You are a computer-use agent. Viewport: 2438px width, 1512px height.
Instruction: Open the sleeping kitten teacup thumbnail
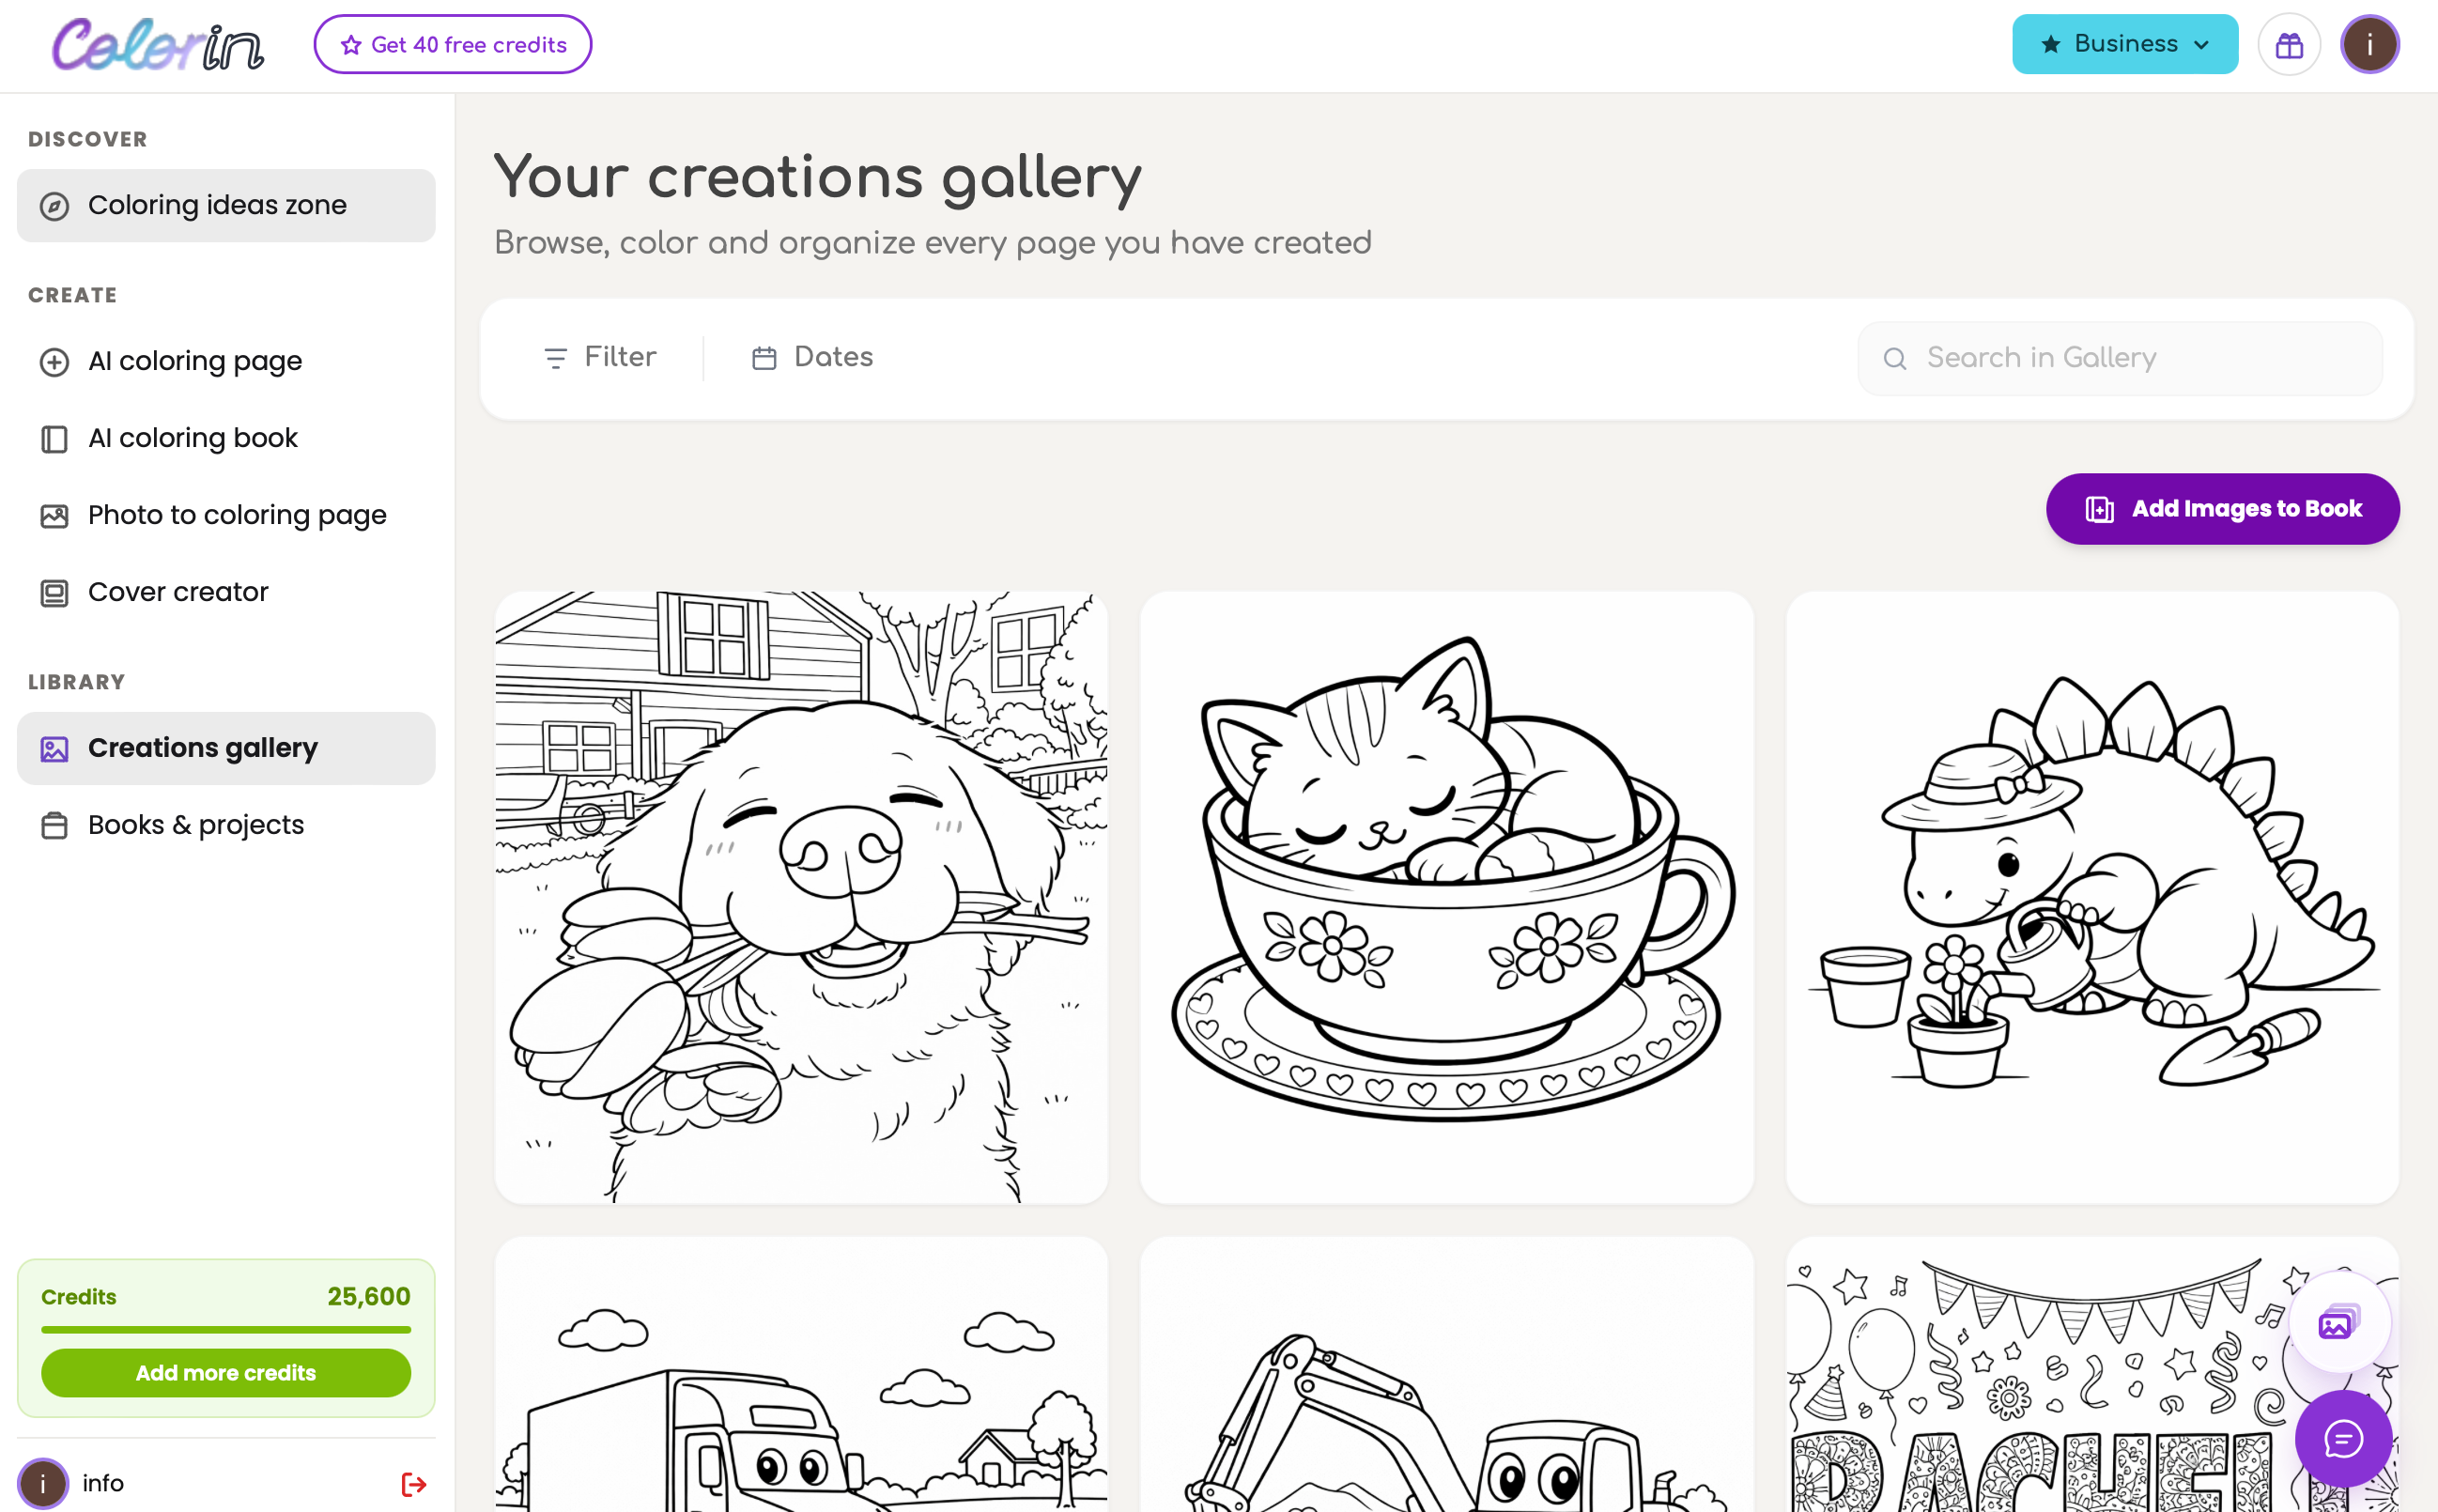point(1446,897)
